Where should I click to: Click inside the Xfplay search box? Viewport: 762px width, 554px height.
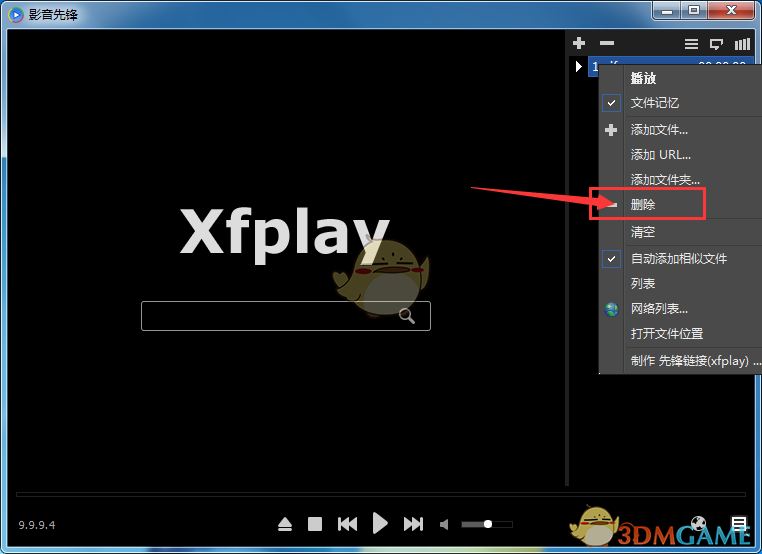coord(286,316)
